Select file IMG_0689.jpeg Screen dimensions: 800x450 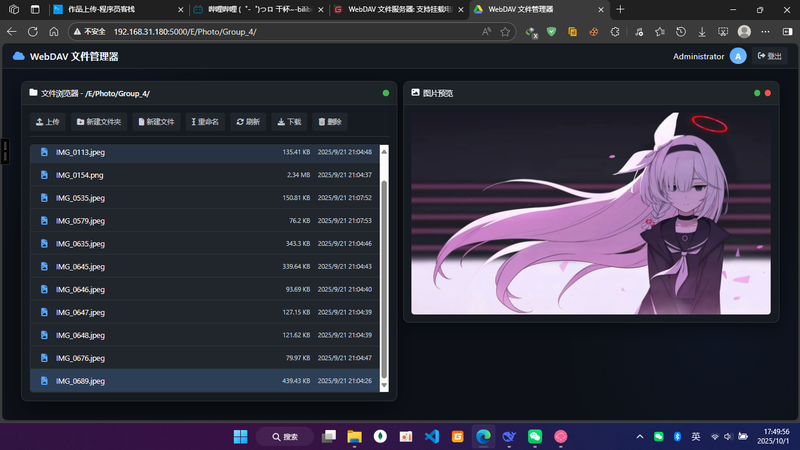pyautogui.click(x=204, y=381)
